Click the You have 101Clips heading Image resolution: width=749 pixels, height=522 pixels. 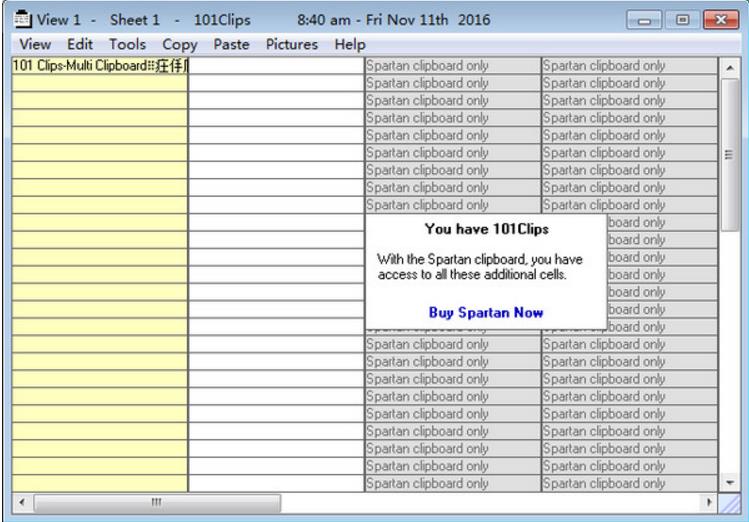486,229
